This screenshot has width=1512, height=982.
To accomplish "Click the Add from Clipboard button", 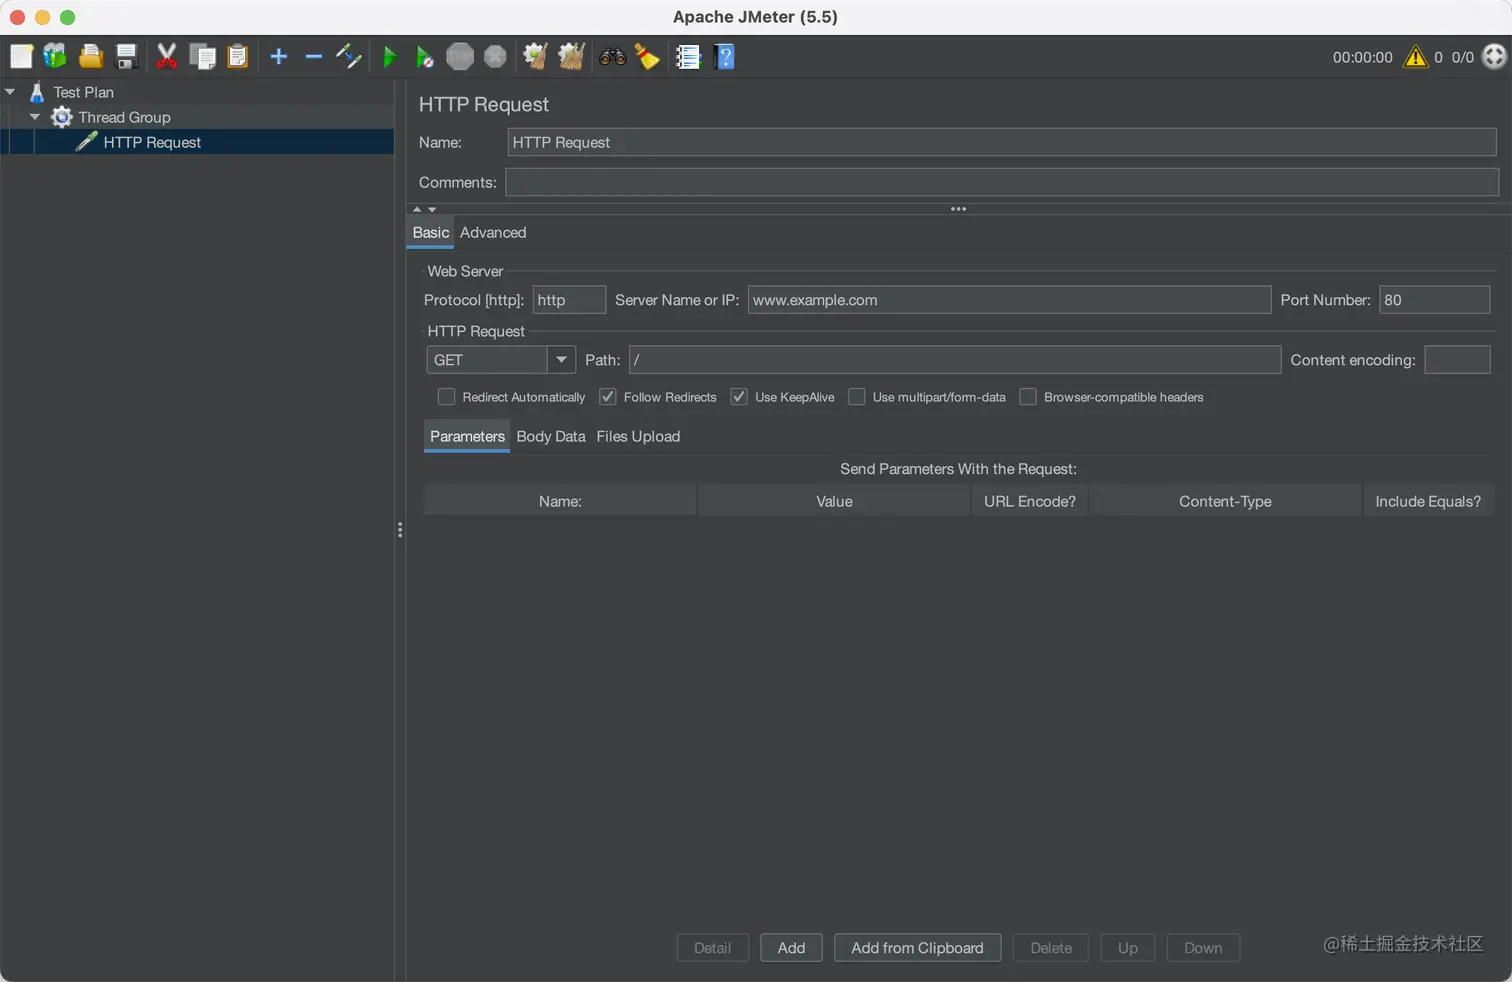I will [917, 948].
